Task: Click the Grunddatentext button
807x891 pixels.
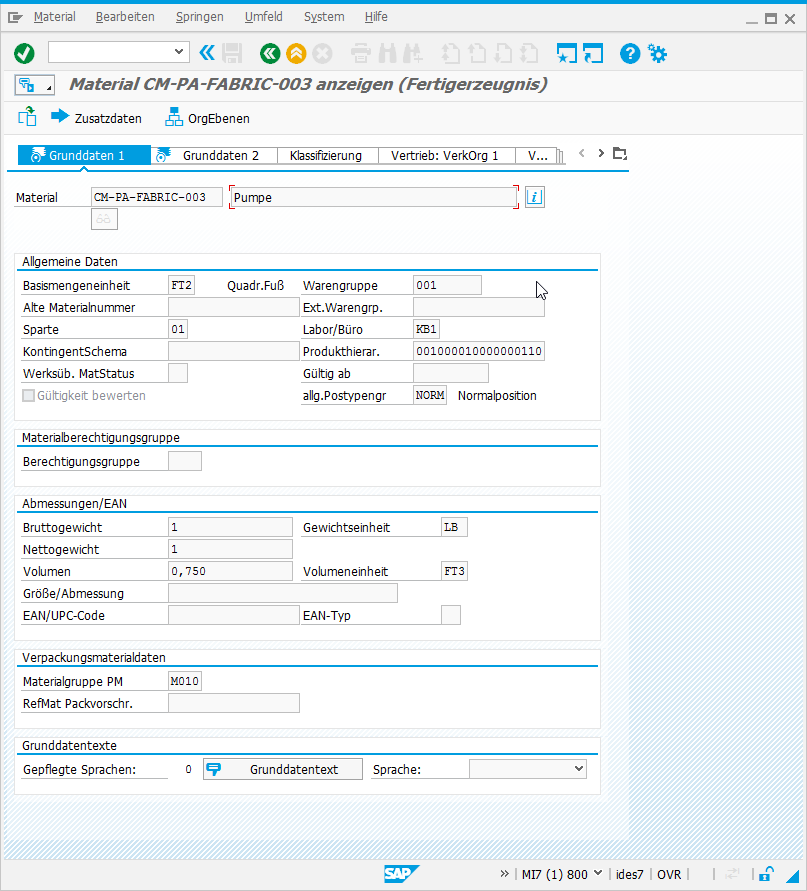Action: click(282, 769)
